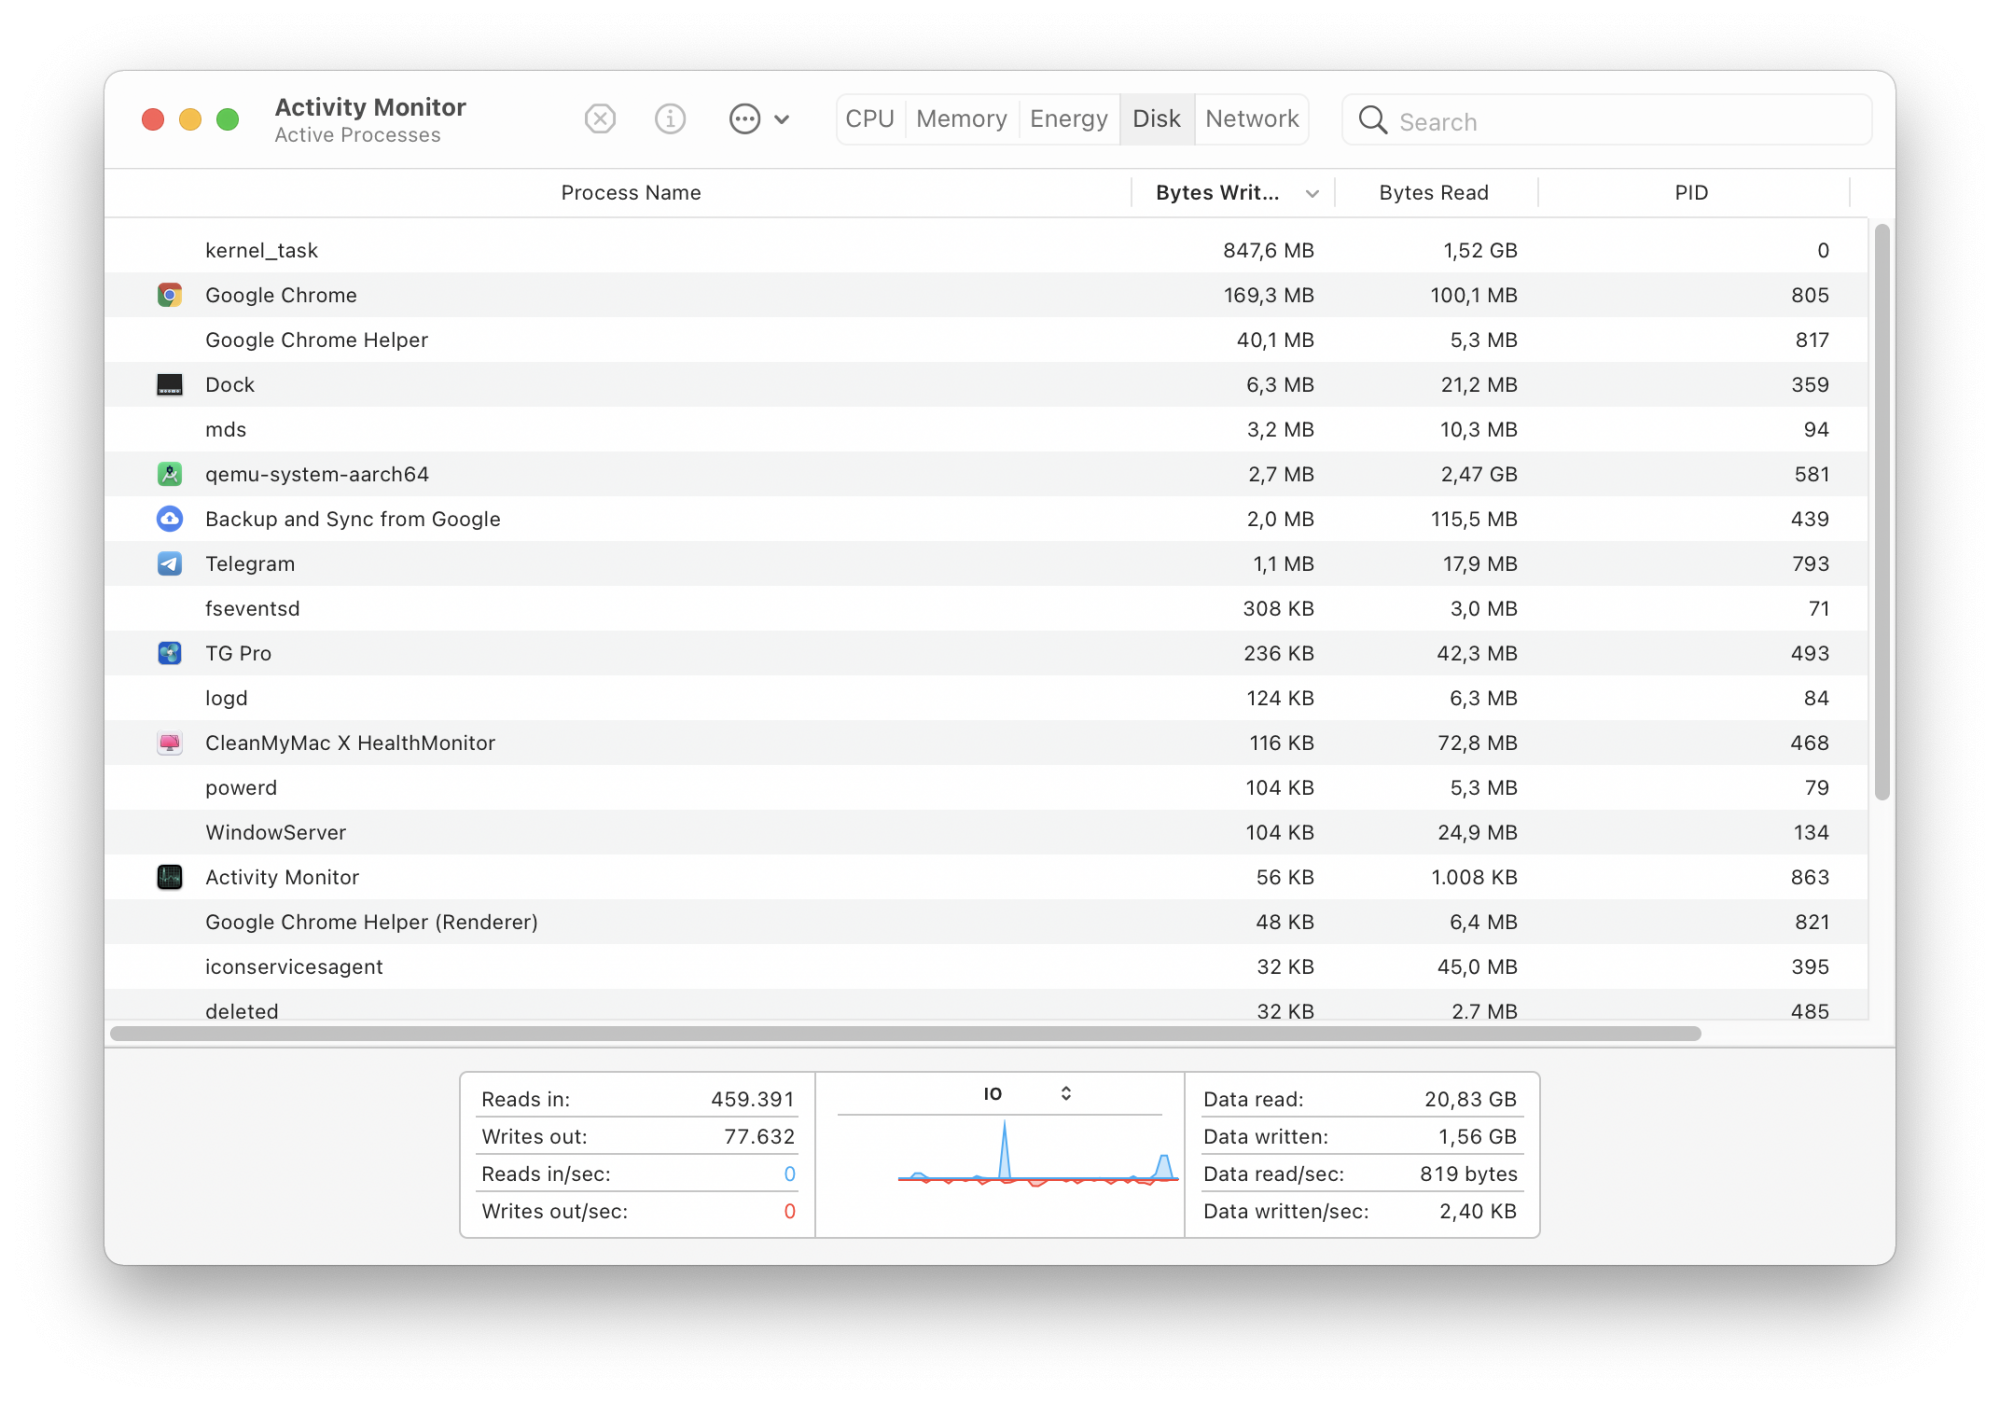Viewport: 2000px width, 1403px height.
Task: Switch to the Energy tab
Action: click(x=1068, y=119)
